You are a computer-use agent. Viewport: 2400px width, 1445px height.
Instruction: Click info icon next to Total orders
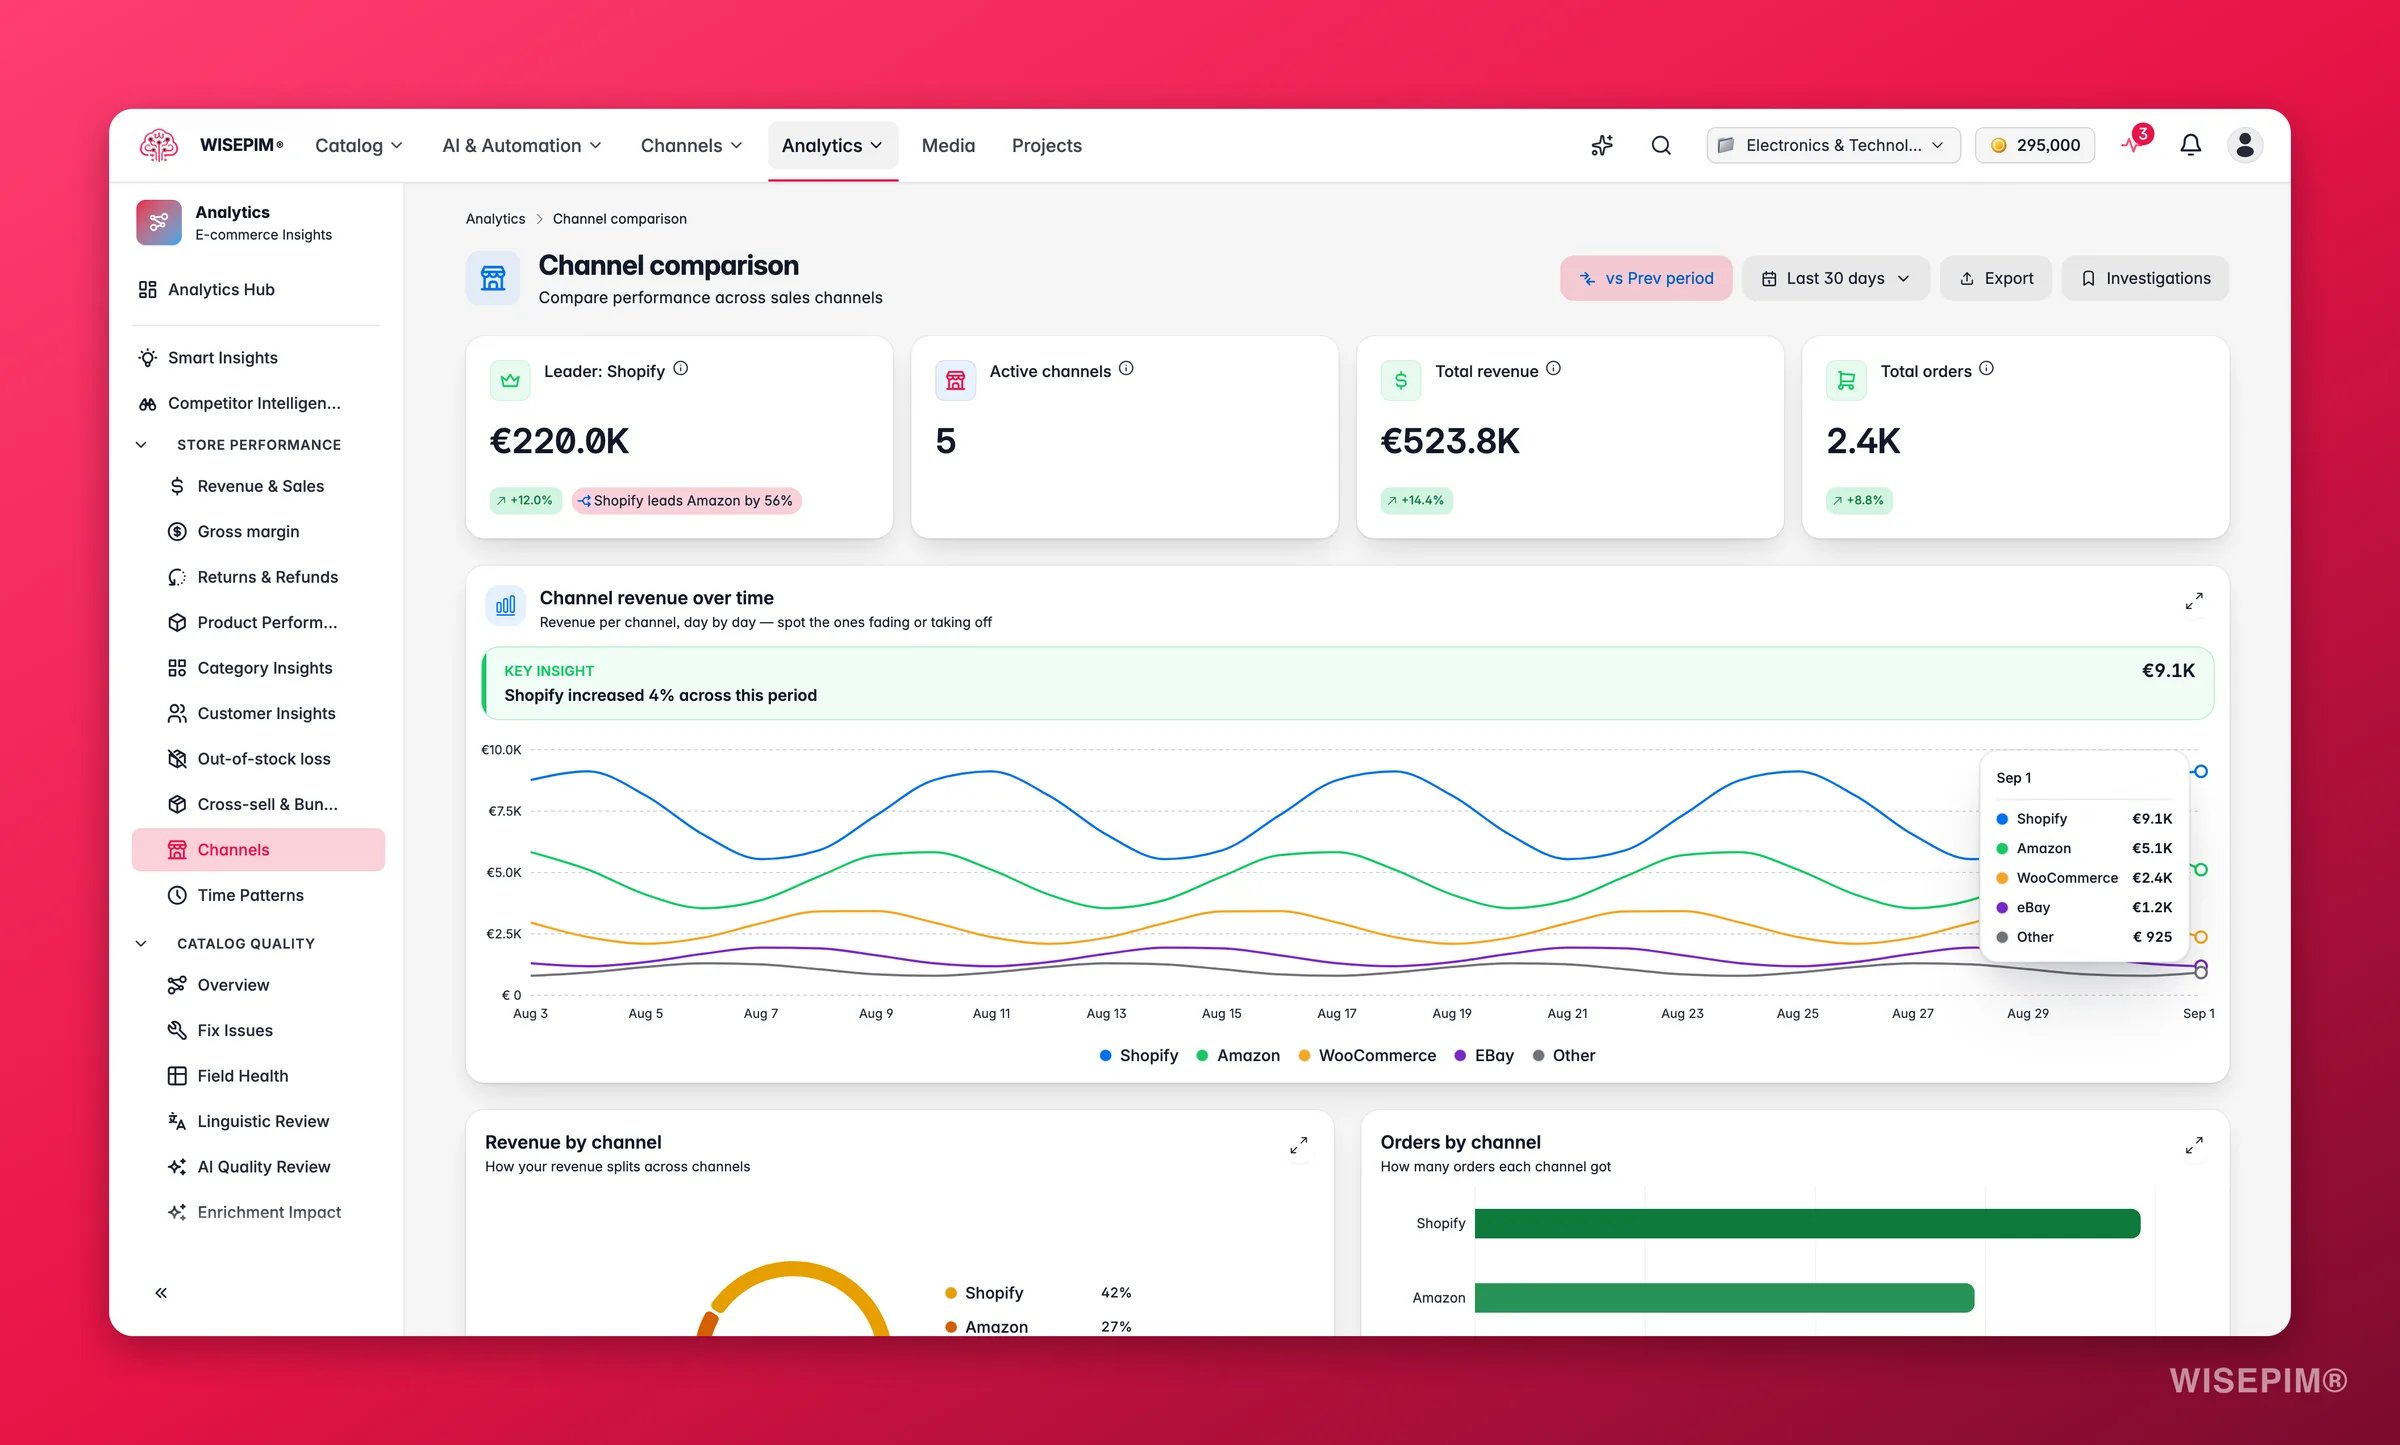(x=1986, y=368)
